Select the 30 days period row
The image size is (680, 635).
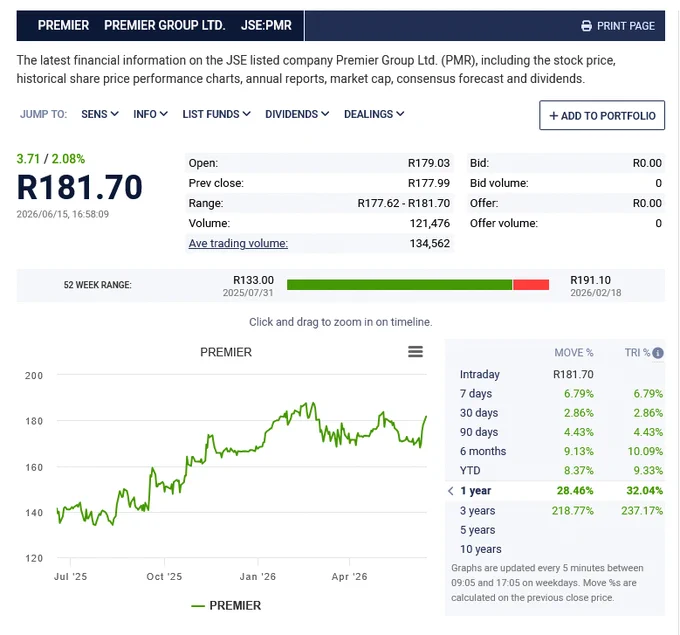pyautogui.click(x=555, y=412)
